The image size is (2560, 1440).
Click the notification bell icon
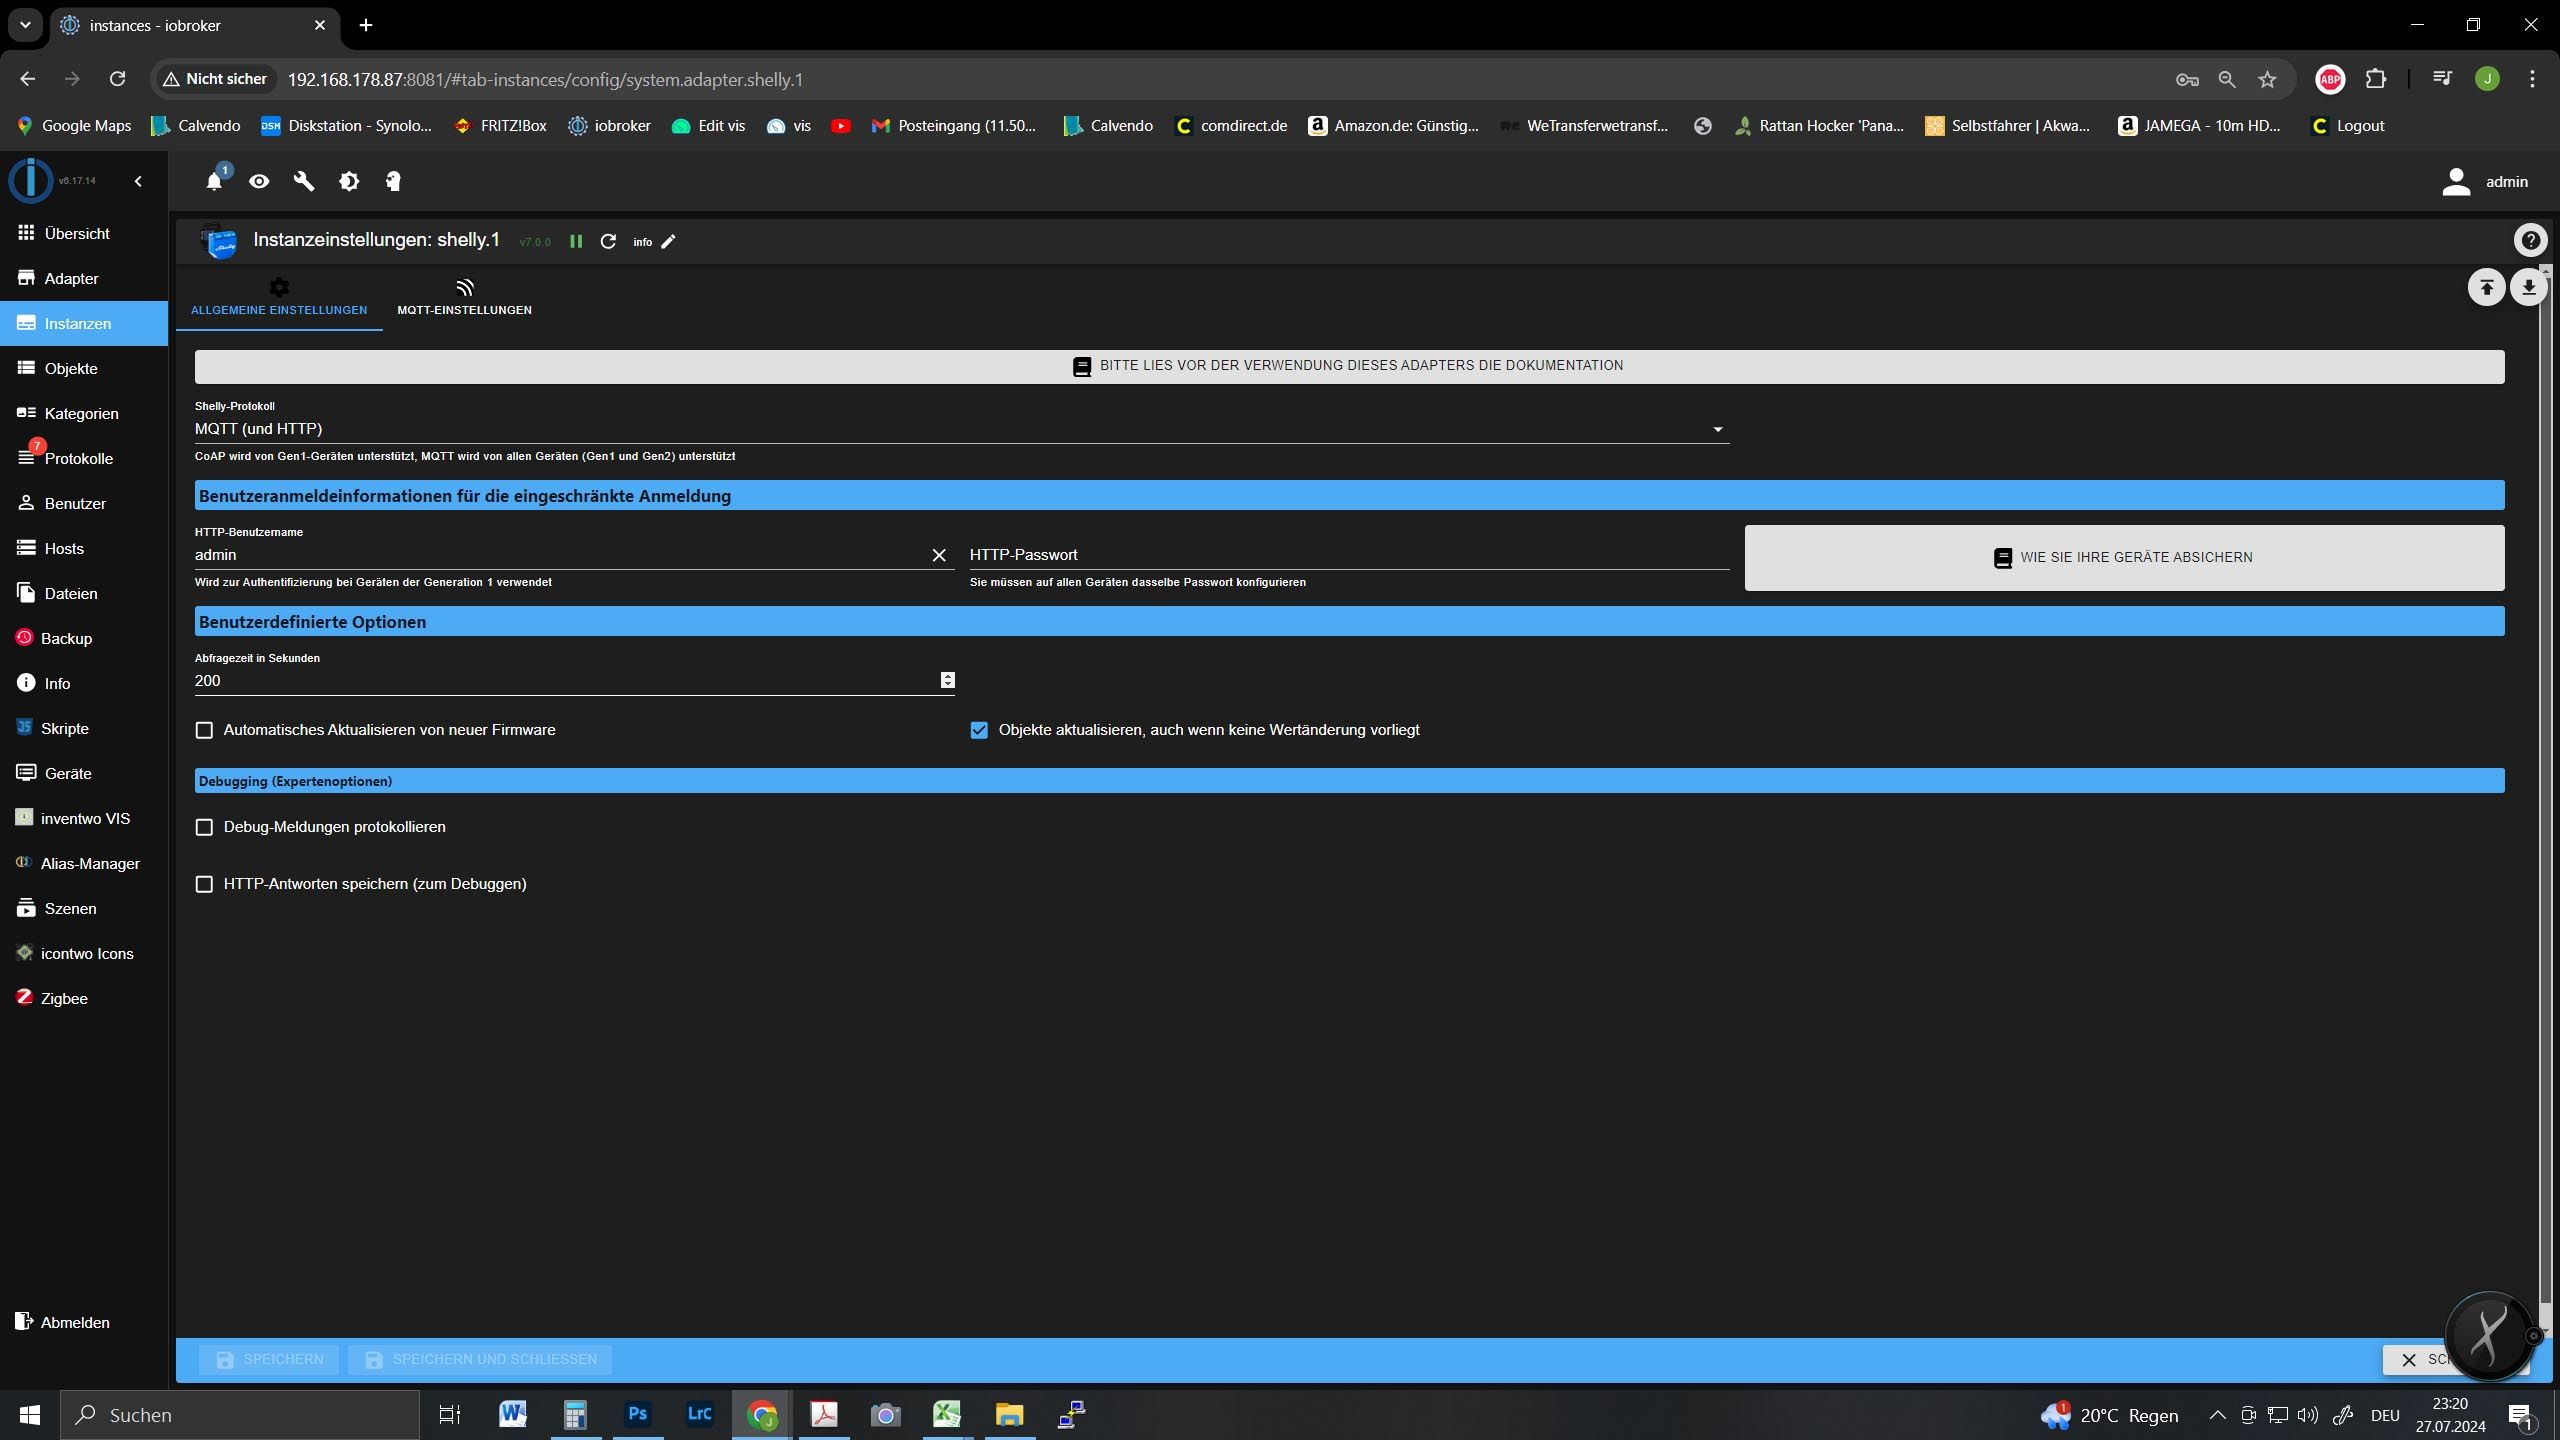[x=214, y=181]
